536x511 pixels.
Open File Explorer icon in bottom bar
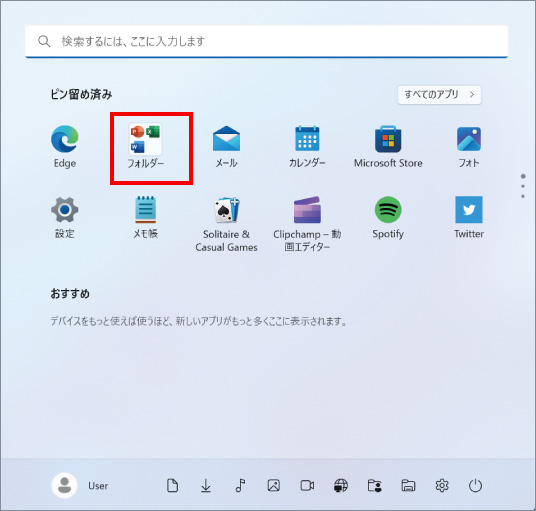408,485
